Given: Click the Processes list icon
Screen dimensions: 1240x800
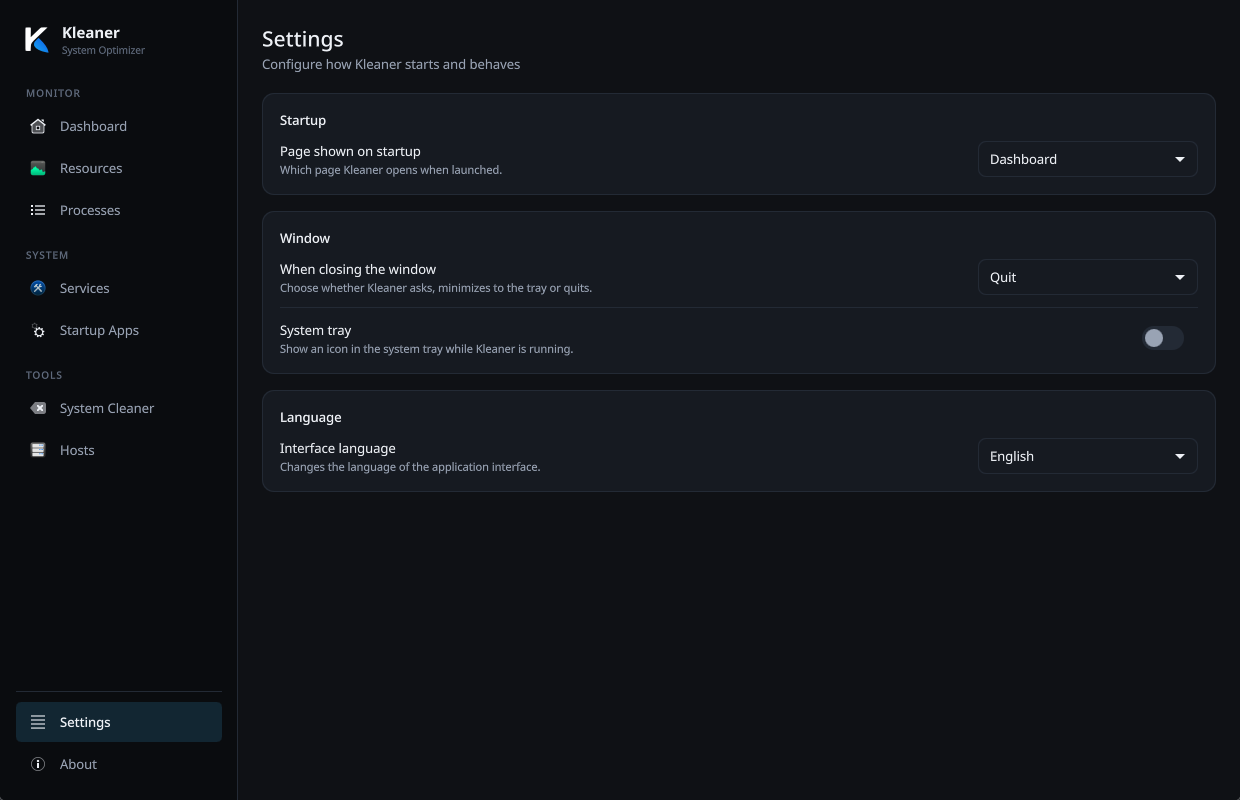Looking at the screenshot, I should click(38, 210).
